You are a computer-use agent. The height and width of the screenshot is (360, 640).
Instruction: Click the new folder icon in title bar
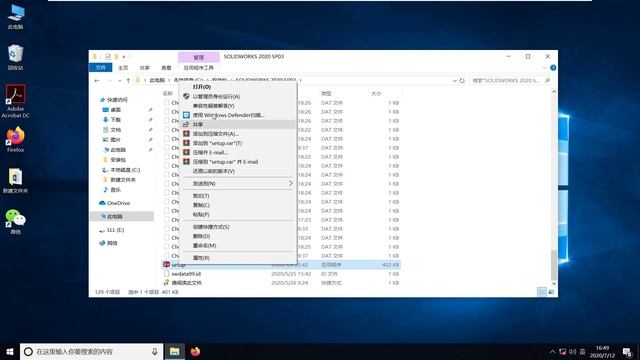[x=116, y=57]
